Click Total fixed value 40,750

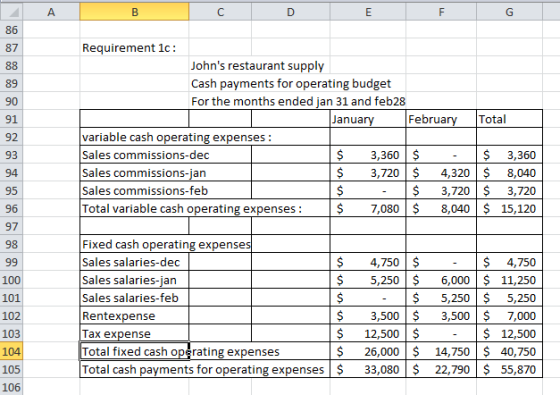[509, 351]
